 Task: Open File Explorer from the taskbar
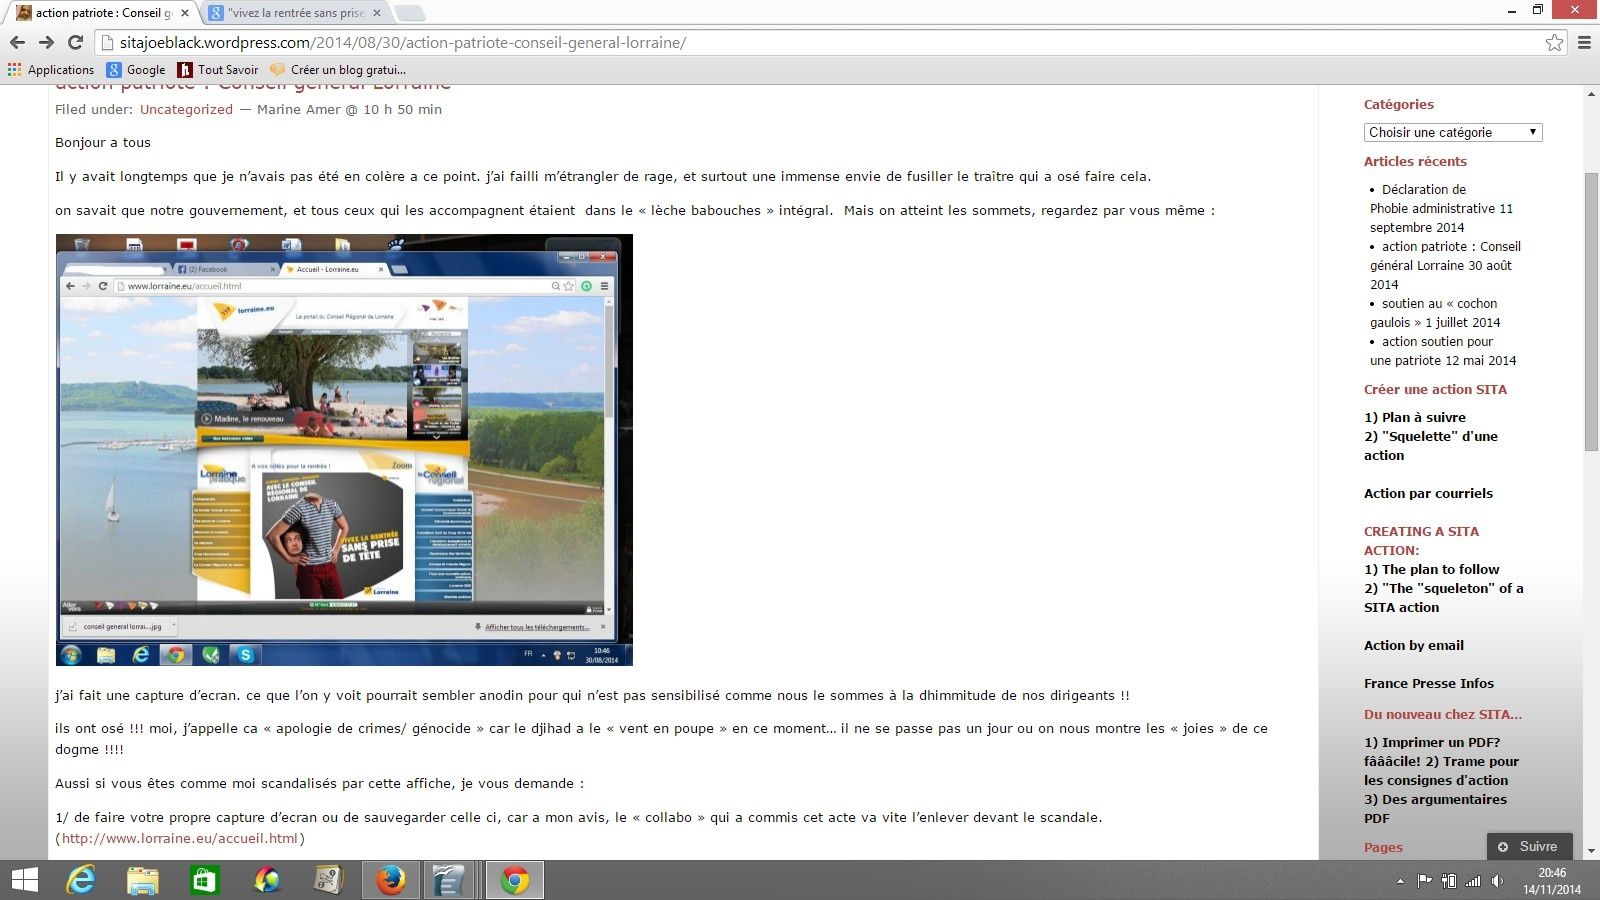(x=143, y=880)
